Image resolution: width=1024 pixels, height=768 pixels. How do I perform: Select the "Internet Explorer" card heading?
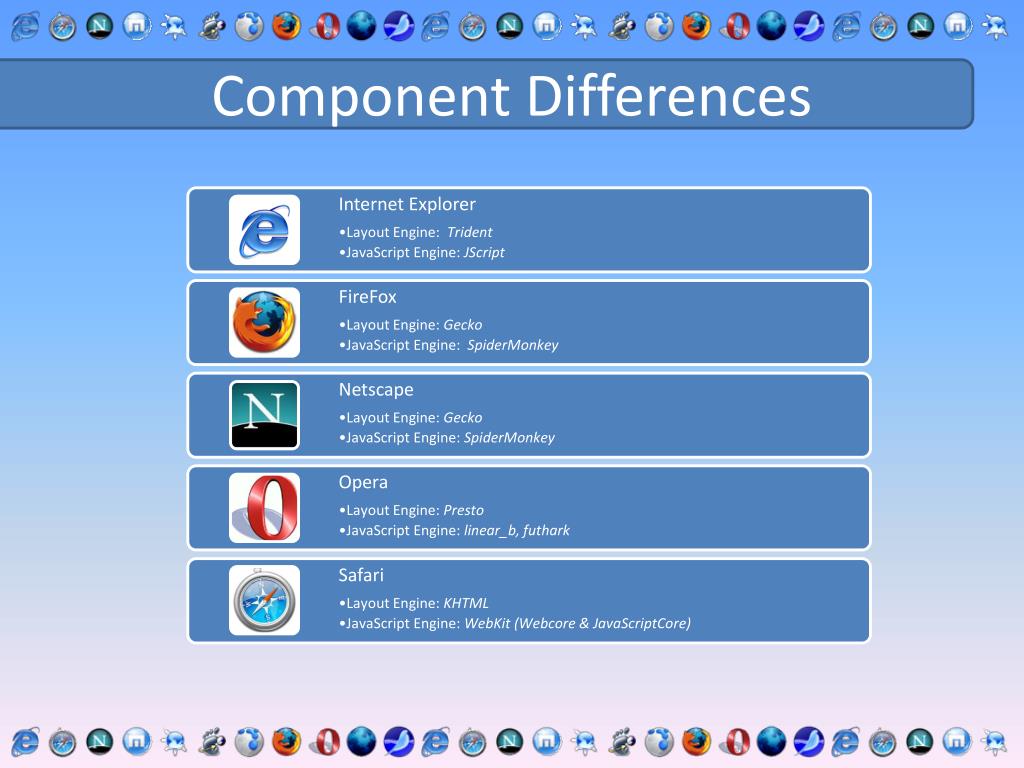pyautogui.click(x=407, y=204)
